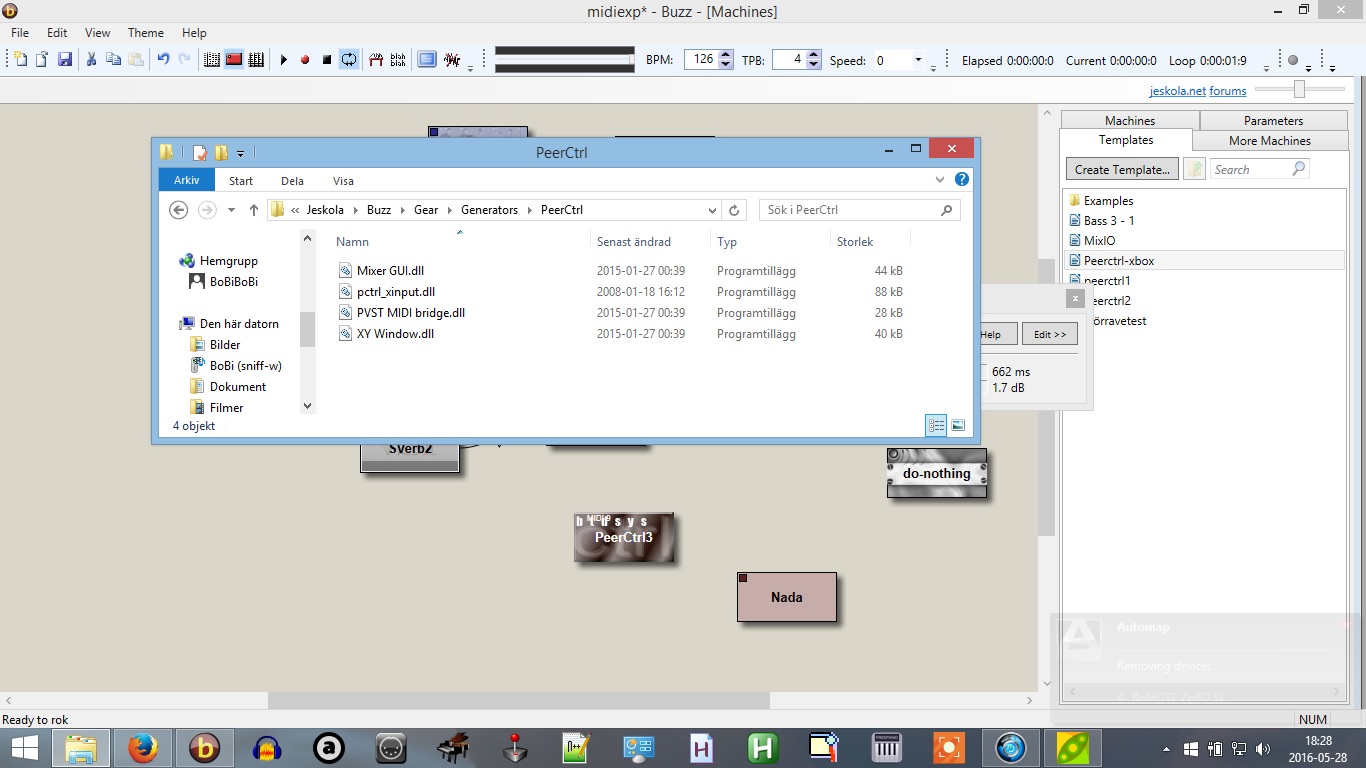Switch to details view icon in Explorer
1366x768 pixels.
click(x=936, y=426)
